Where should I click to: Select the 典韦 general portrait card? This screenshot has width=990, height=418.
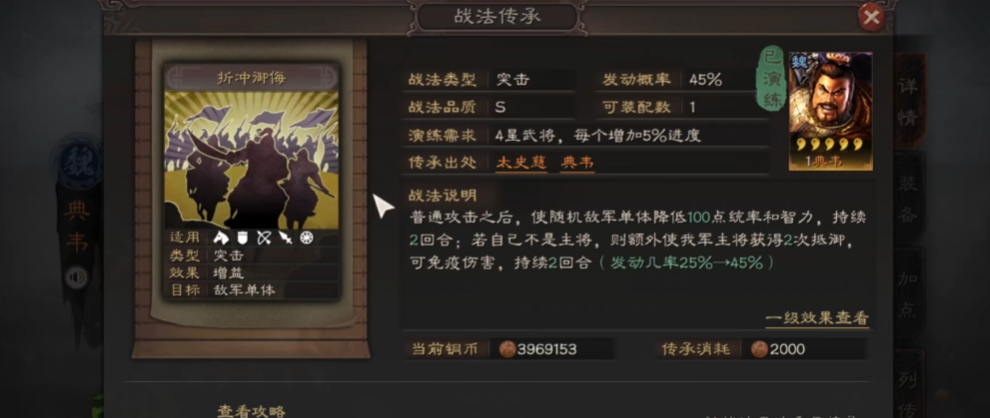pyautogui.click(x=831, y=111)
